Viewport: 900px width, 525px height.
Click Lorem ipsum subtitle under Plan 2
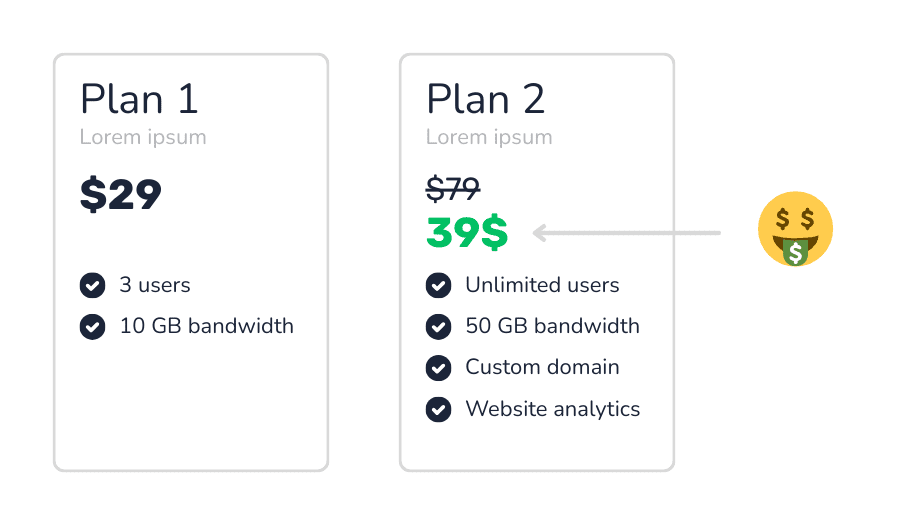click(x=489, y=137)
